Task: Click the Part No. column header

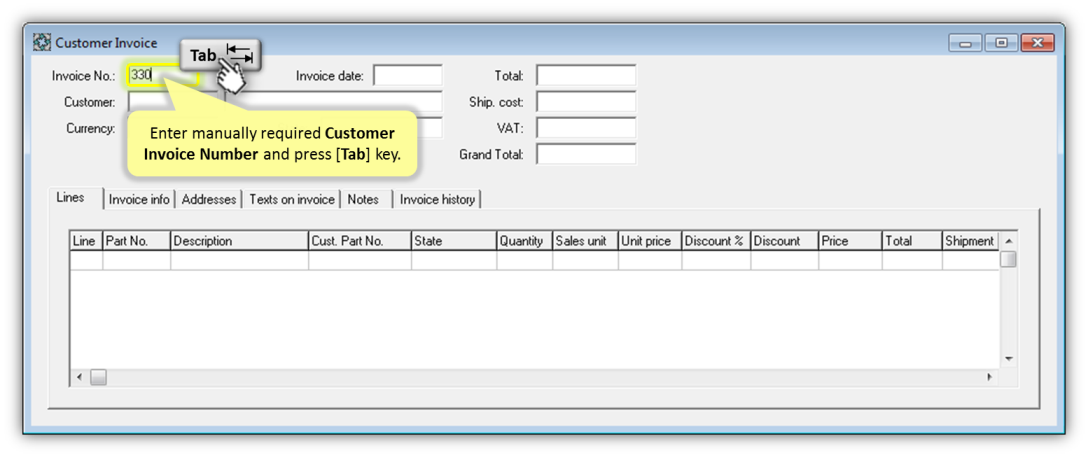Action: [137, 241]
